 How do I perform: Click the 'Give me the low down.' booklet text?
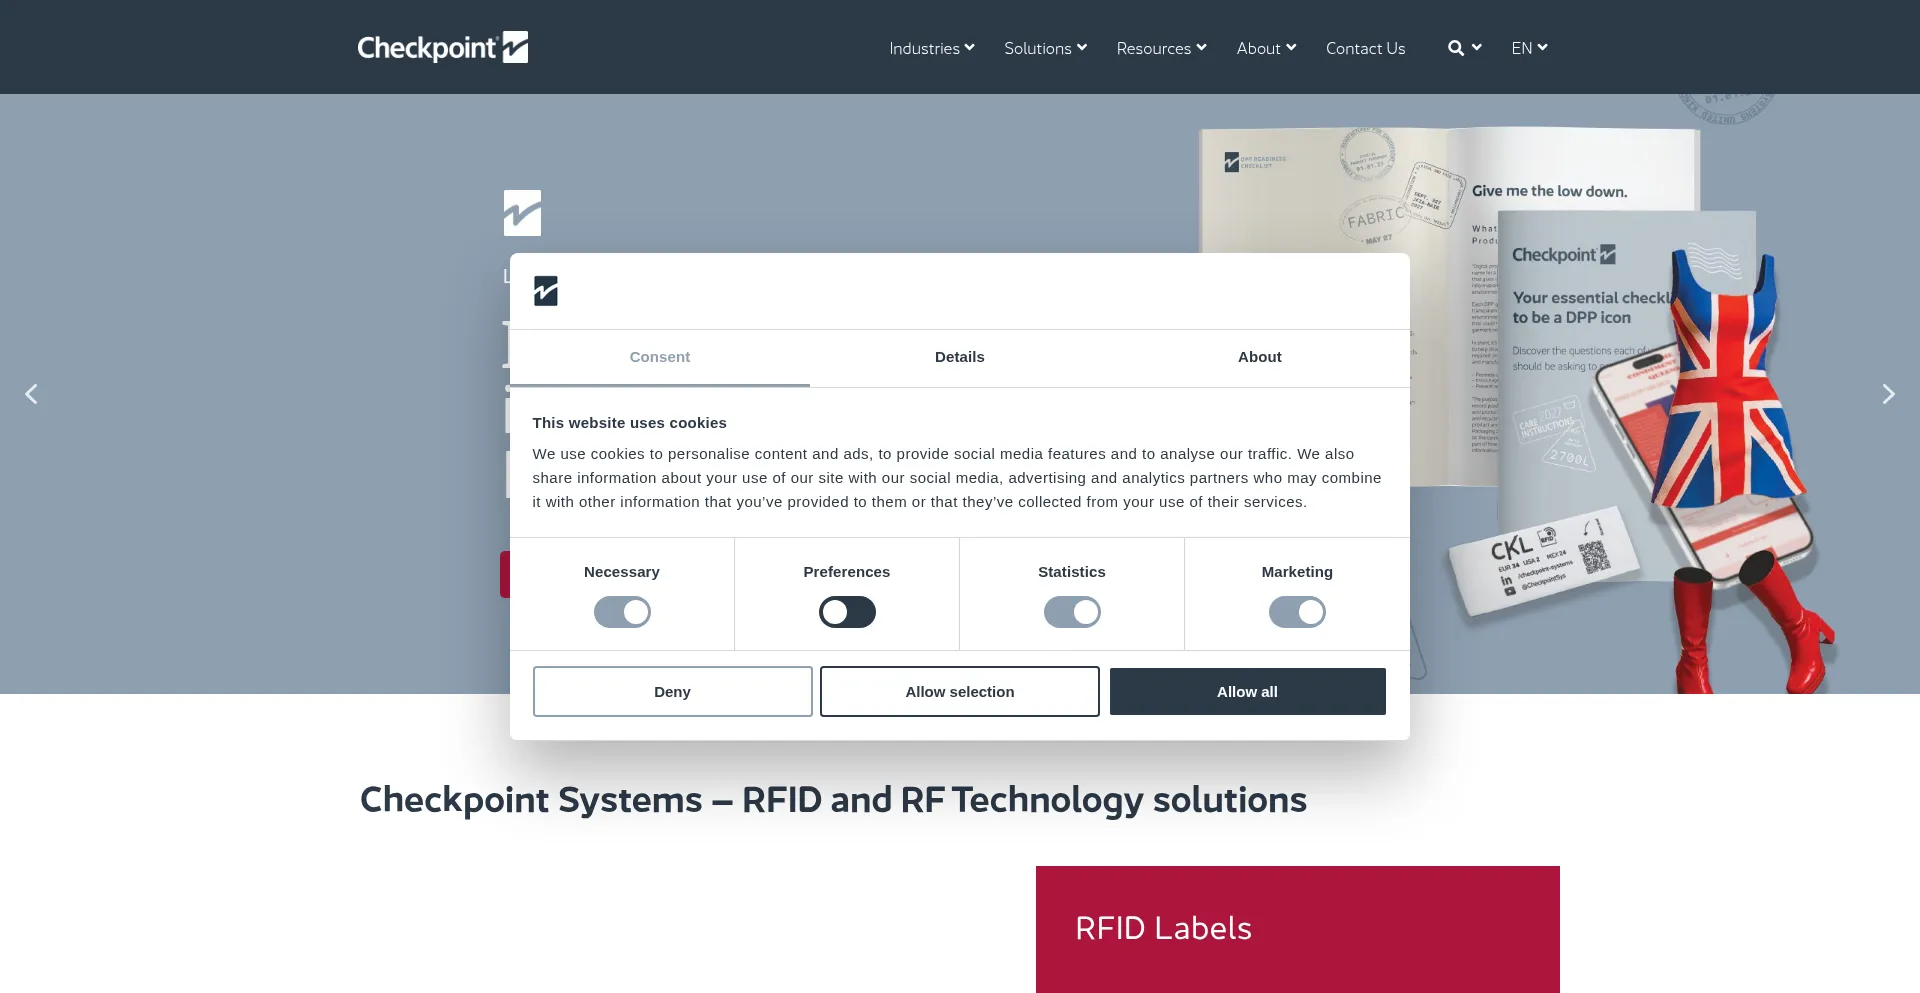pos(1549,191)
